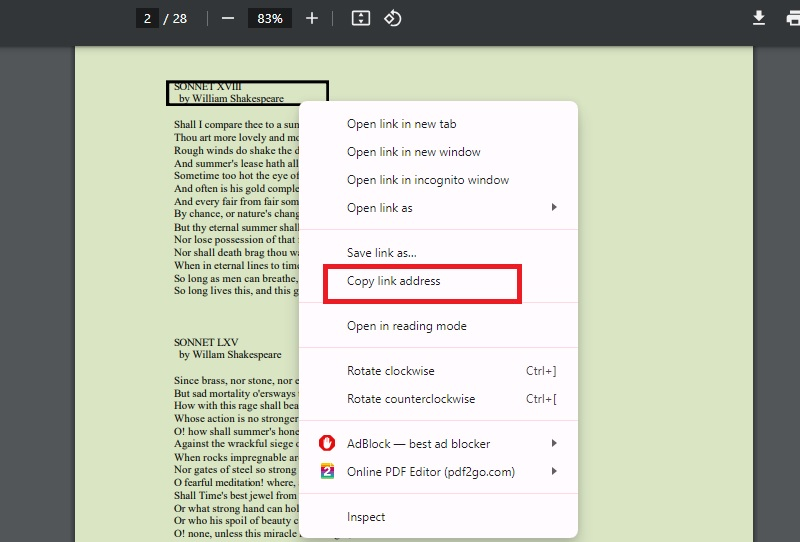Click the line starting 'Shall I compare thee'
This screenshot has width=800, height=542.
236,125
